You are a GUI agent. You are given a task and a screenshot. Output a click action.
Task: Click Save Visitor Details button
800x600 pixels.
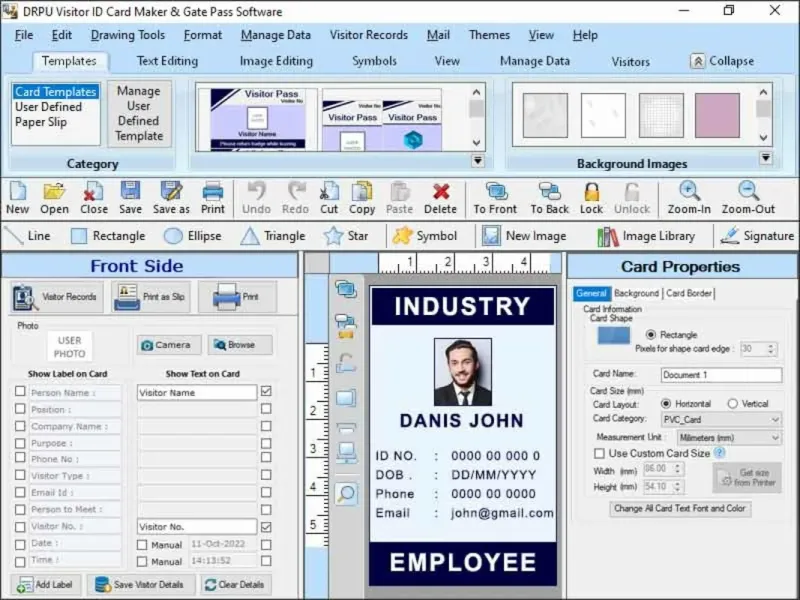(141, 585)
